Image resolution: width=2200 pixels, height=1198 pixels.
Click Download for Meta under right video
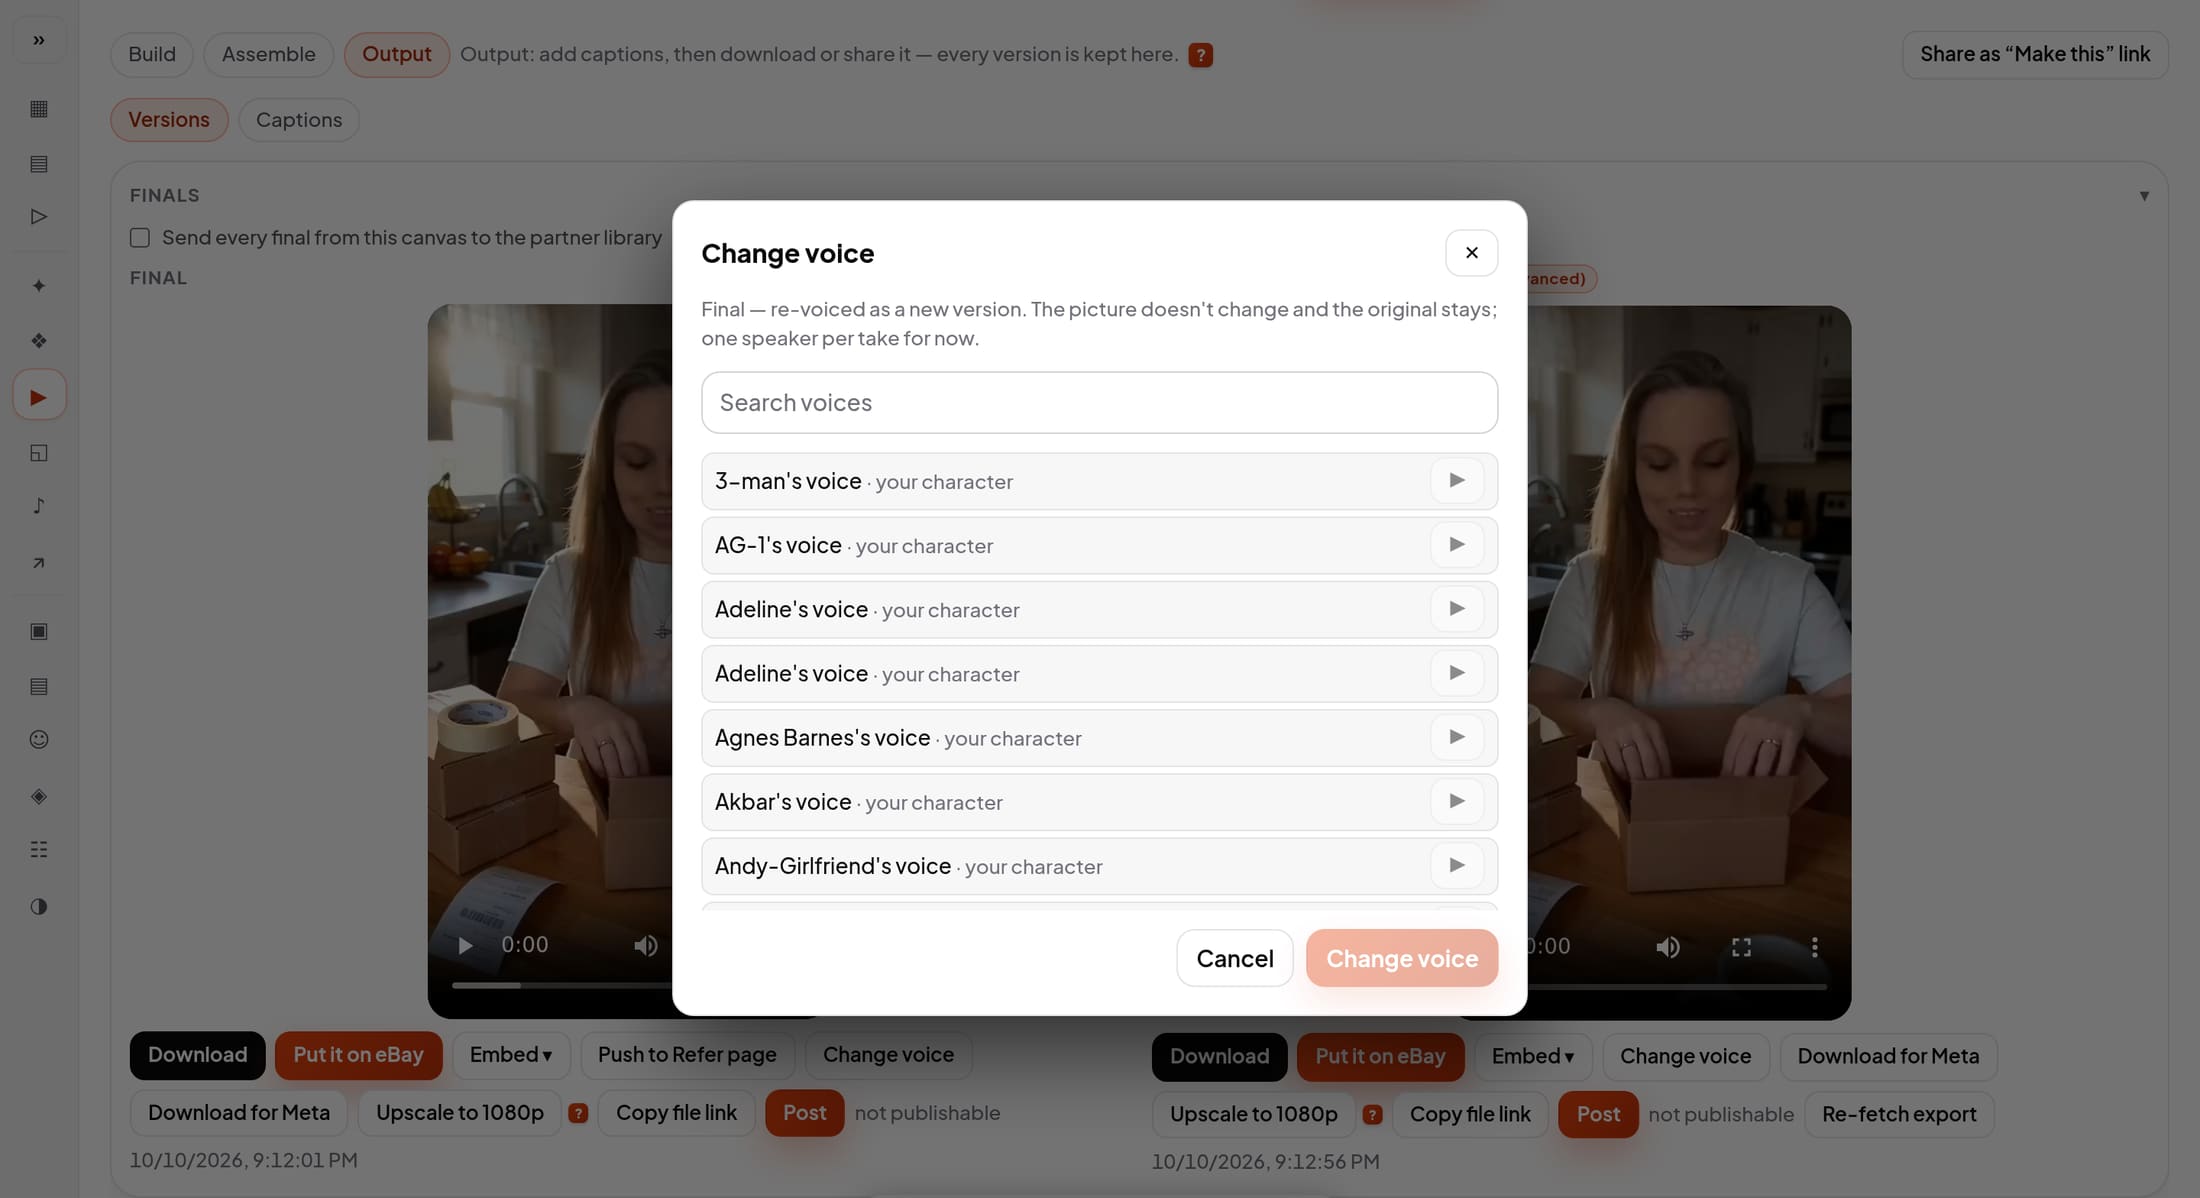[1888, 1057]
